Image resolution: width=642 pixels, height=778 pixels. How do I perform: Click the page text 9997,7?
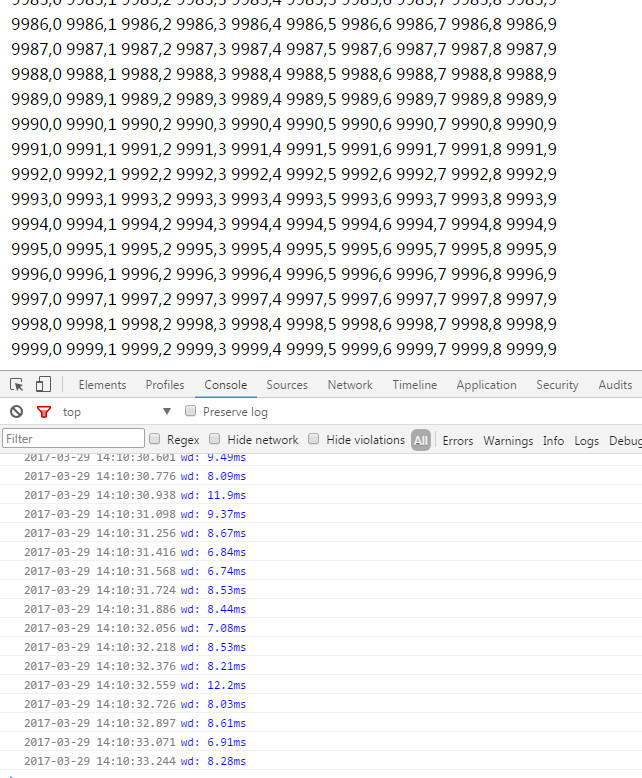421,299
